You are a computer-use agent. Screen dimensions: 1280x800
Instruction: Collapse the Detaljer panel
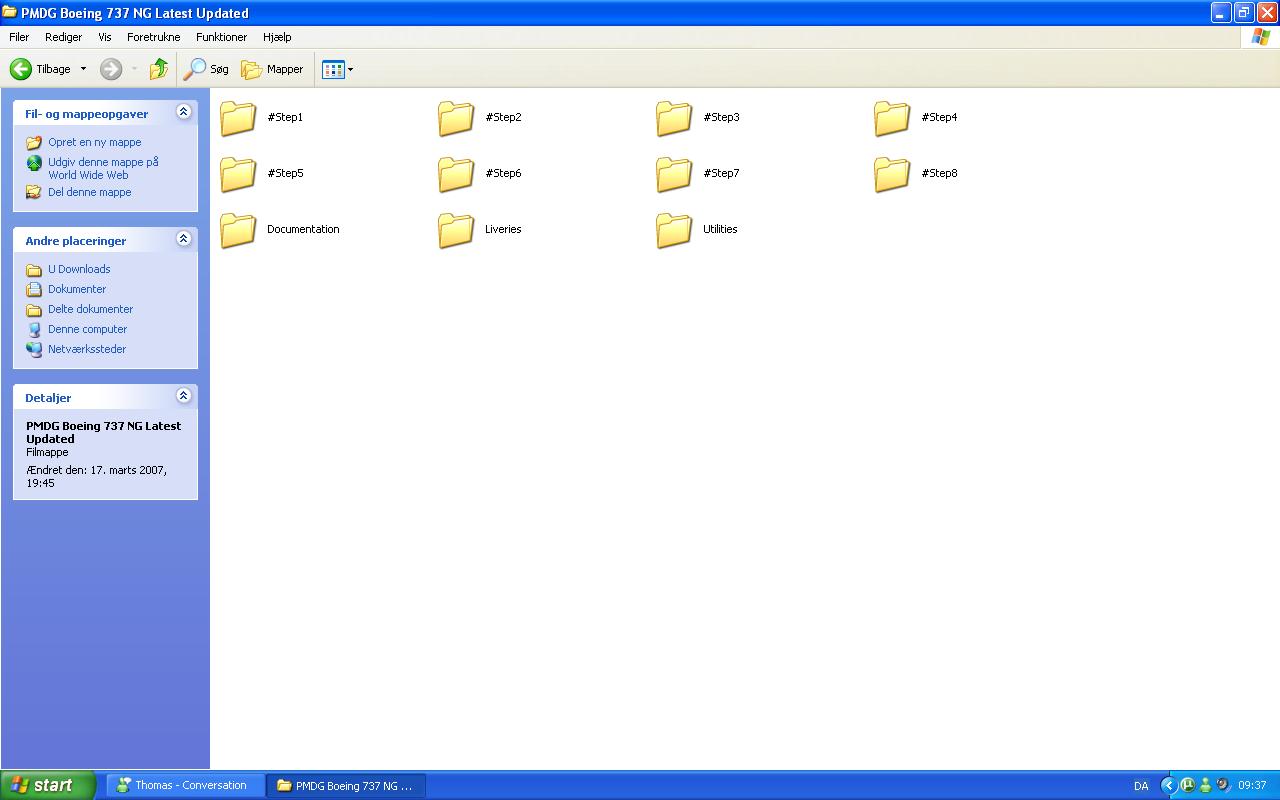click(183, 396)
